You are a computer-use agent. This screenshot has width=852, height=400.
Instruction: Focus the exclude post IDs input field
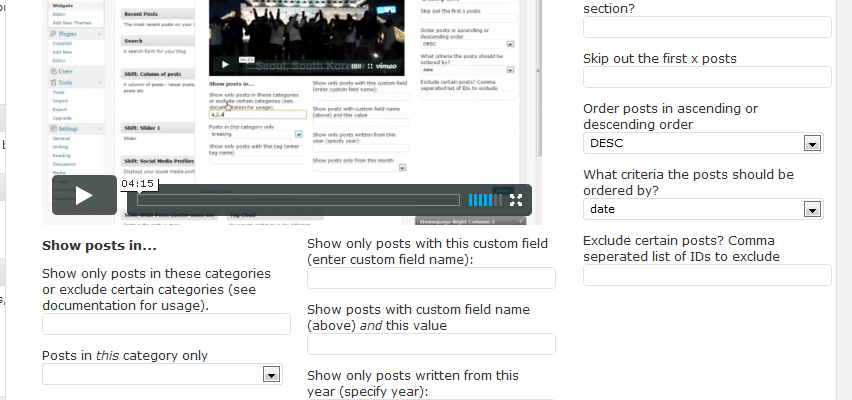[707, 275]
